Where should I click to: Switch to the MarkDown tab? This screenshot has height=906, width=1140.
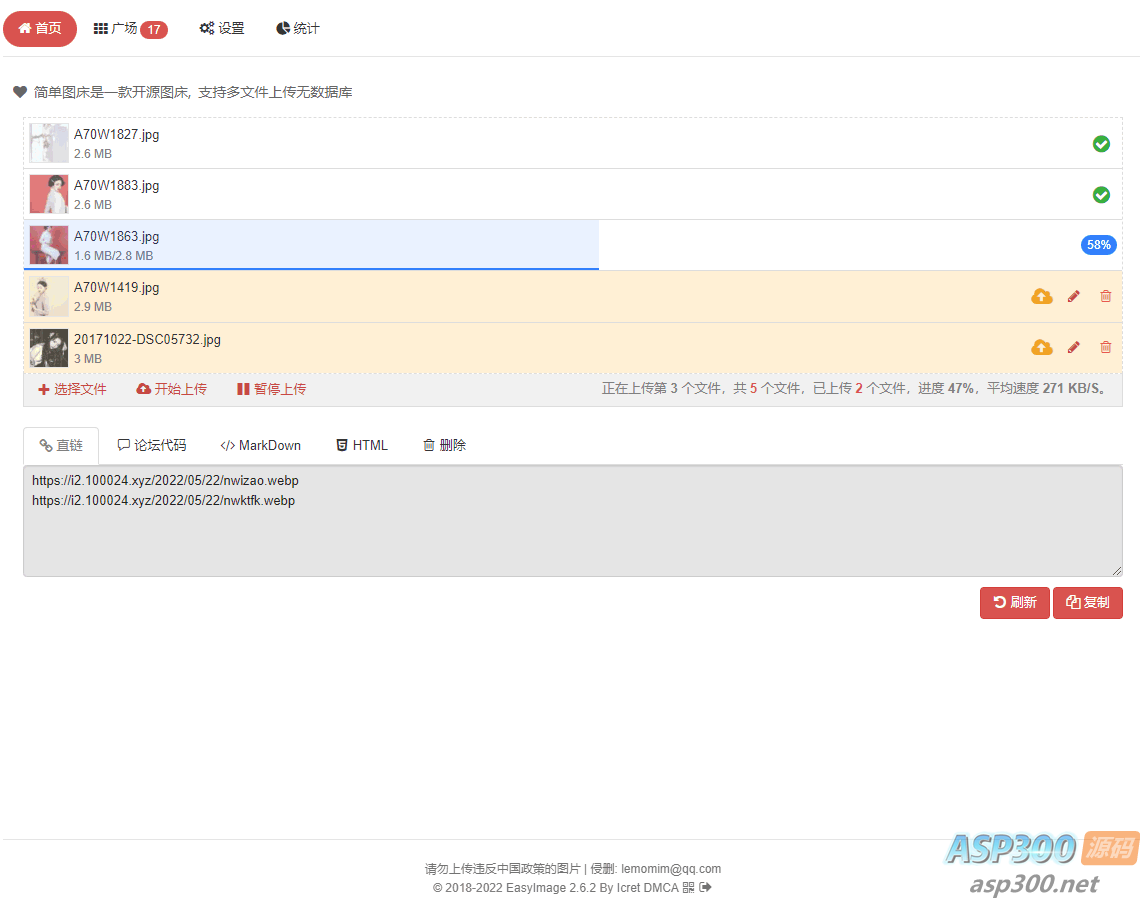pos(260,444)
